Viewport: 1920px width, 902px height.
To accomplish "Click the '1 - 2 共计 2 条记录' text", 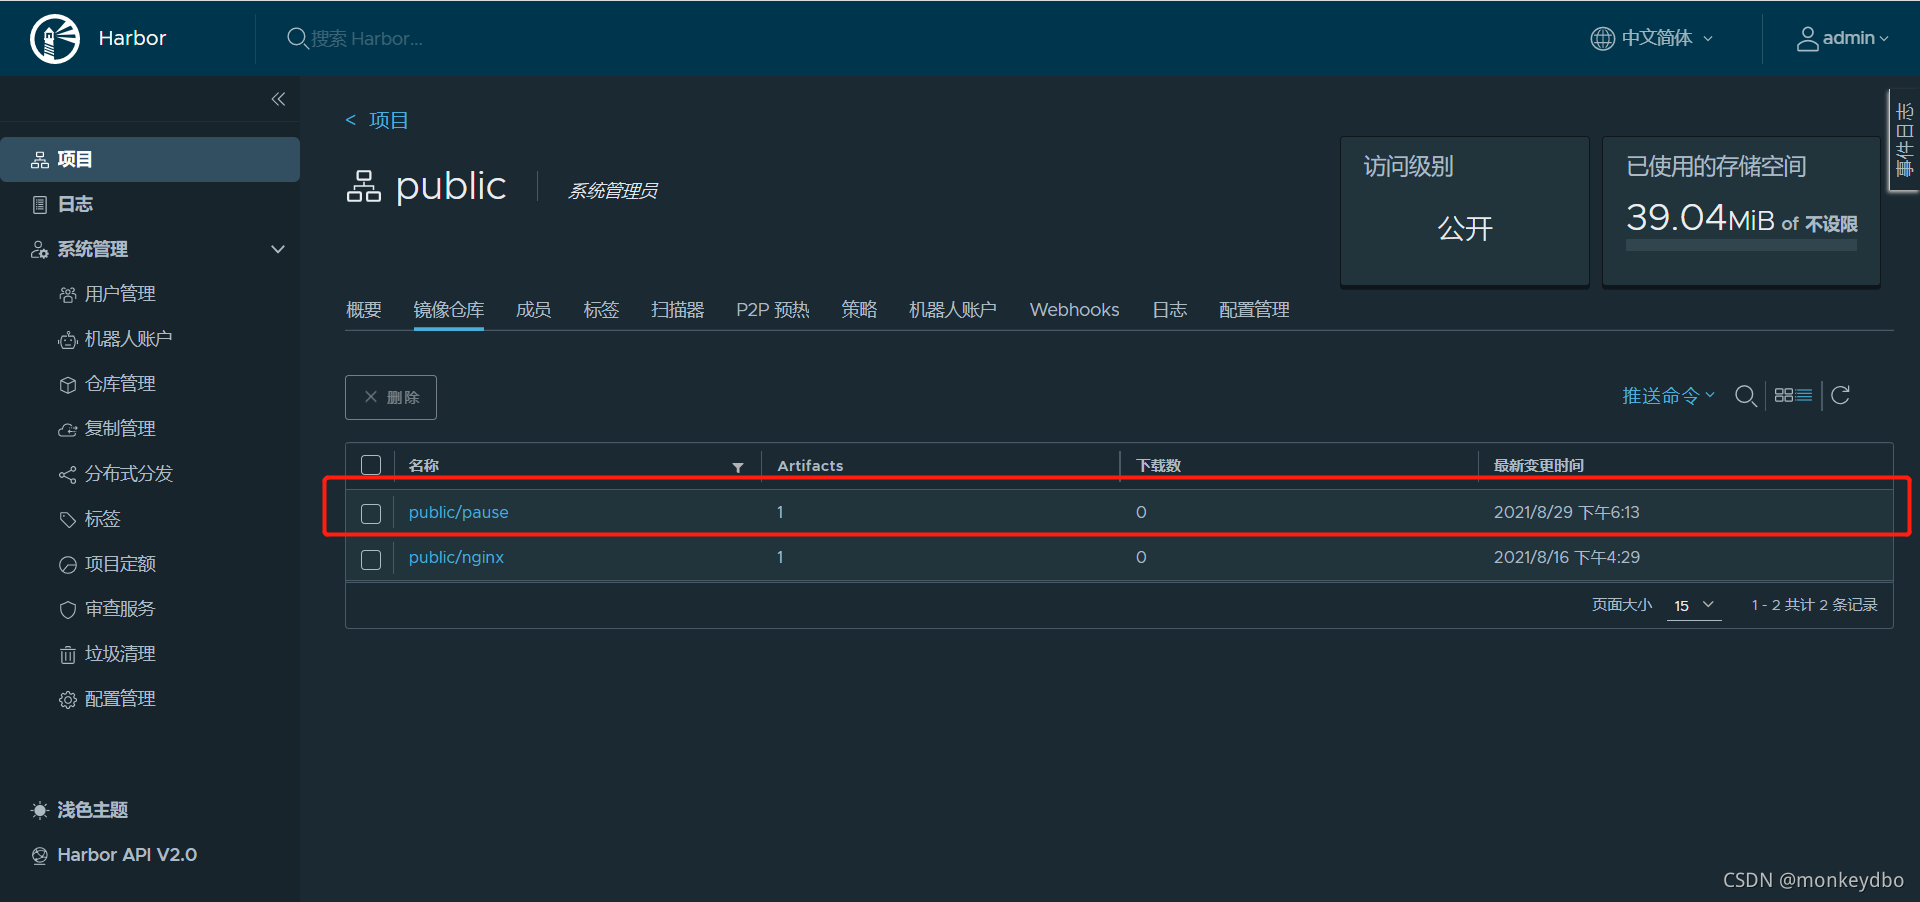I will pyautogui.click(x=1814, y=605).
